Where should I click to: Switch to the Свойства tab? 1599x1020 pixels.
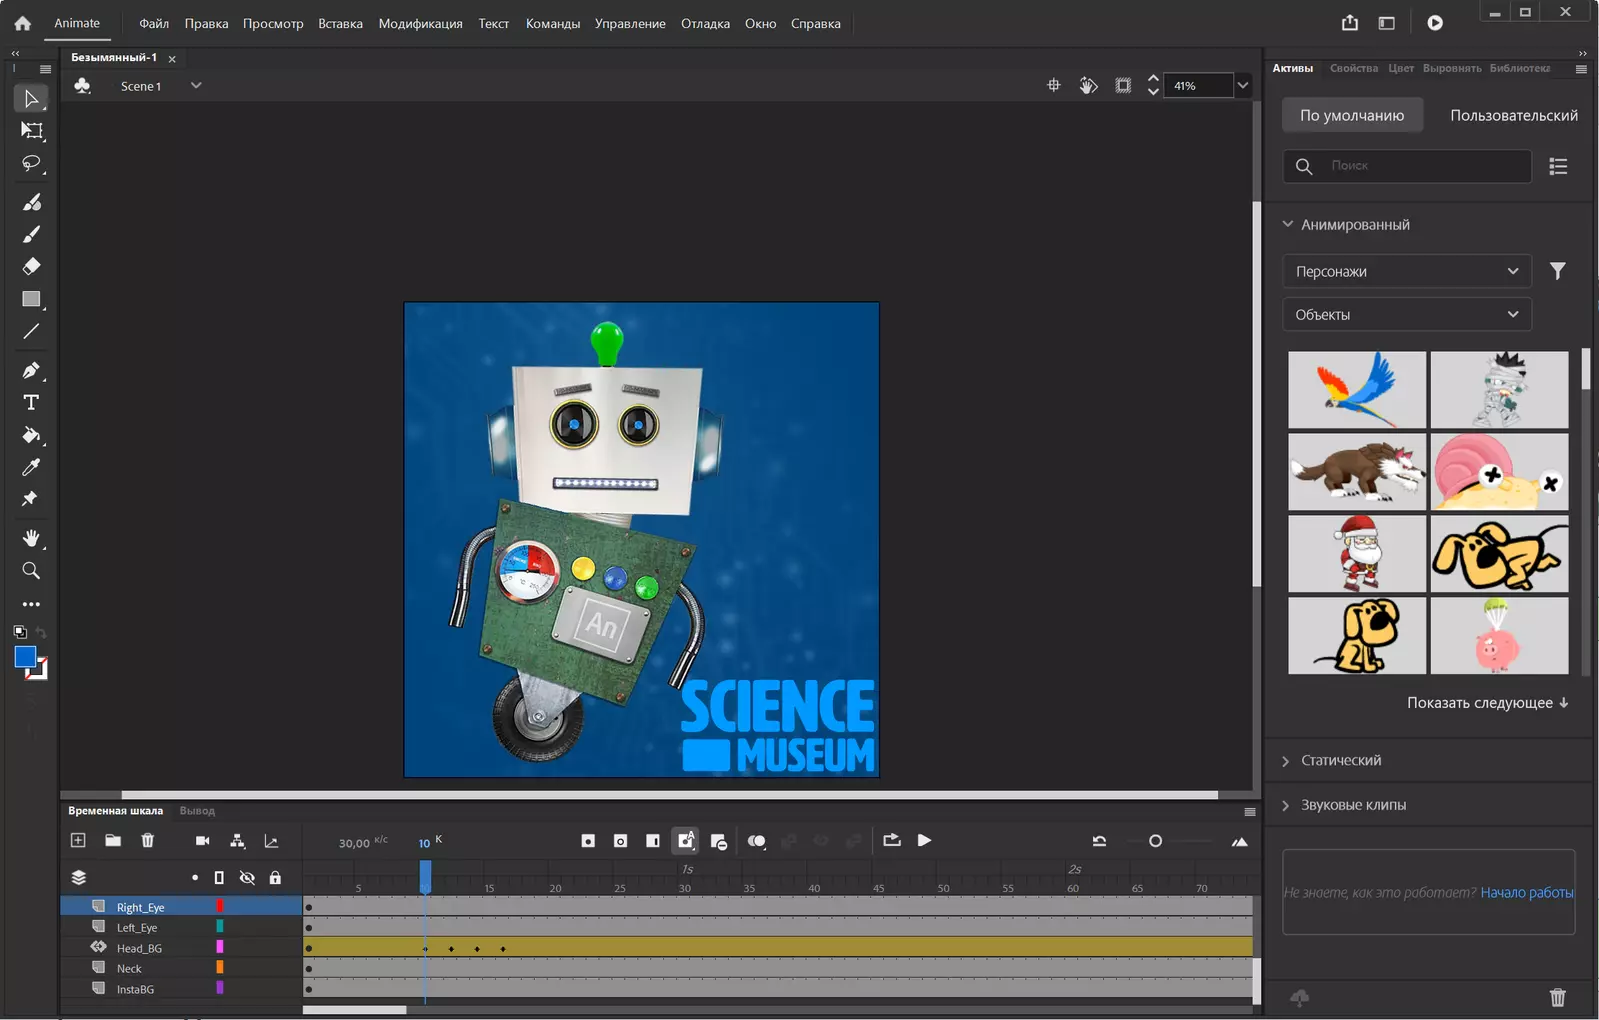[1354, 68]
